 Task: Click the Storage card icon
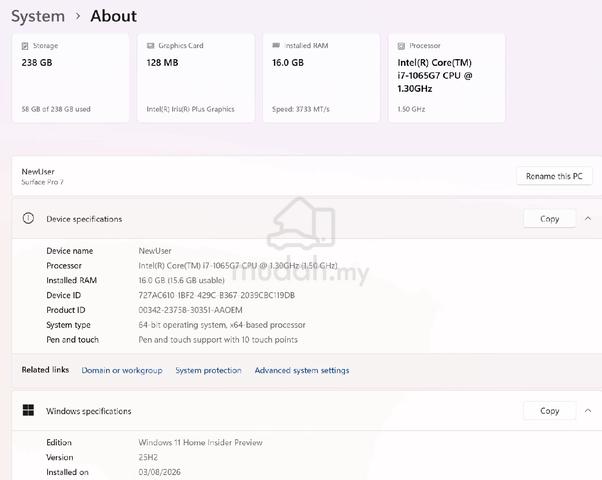point(25,46)
